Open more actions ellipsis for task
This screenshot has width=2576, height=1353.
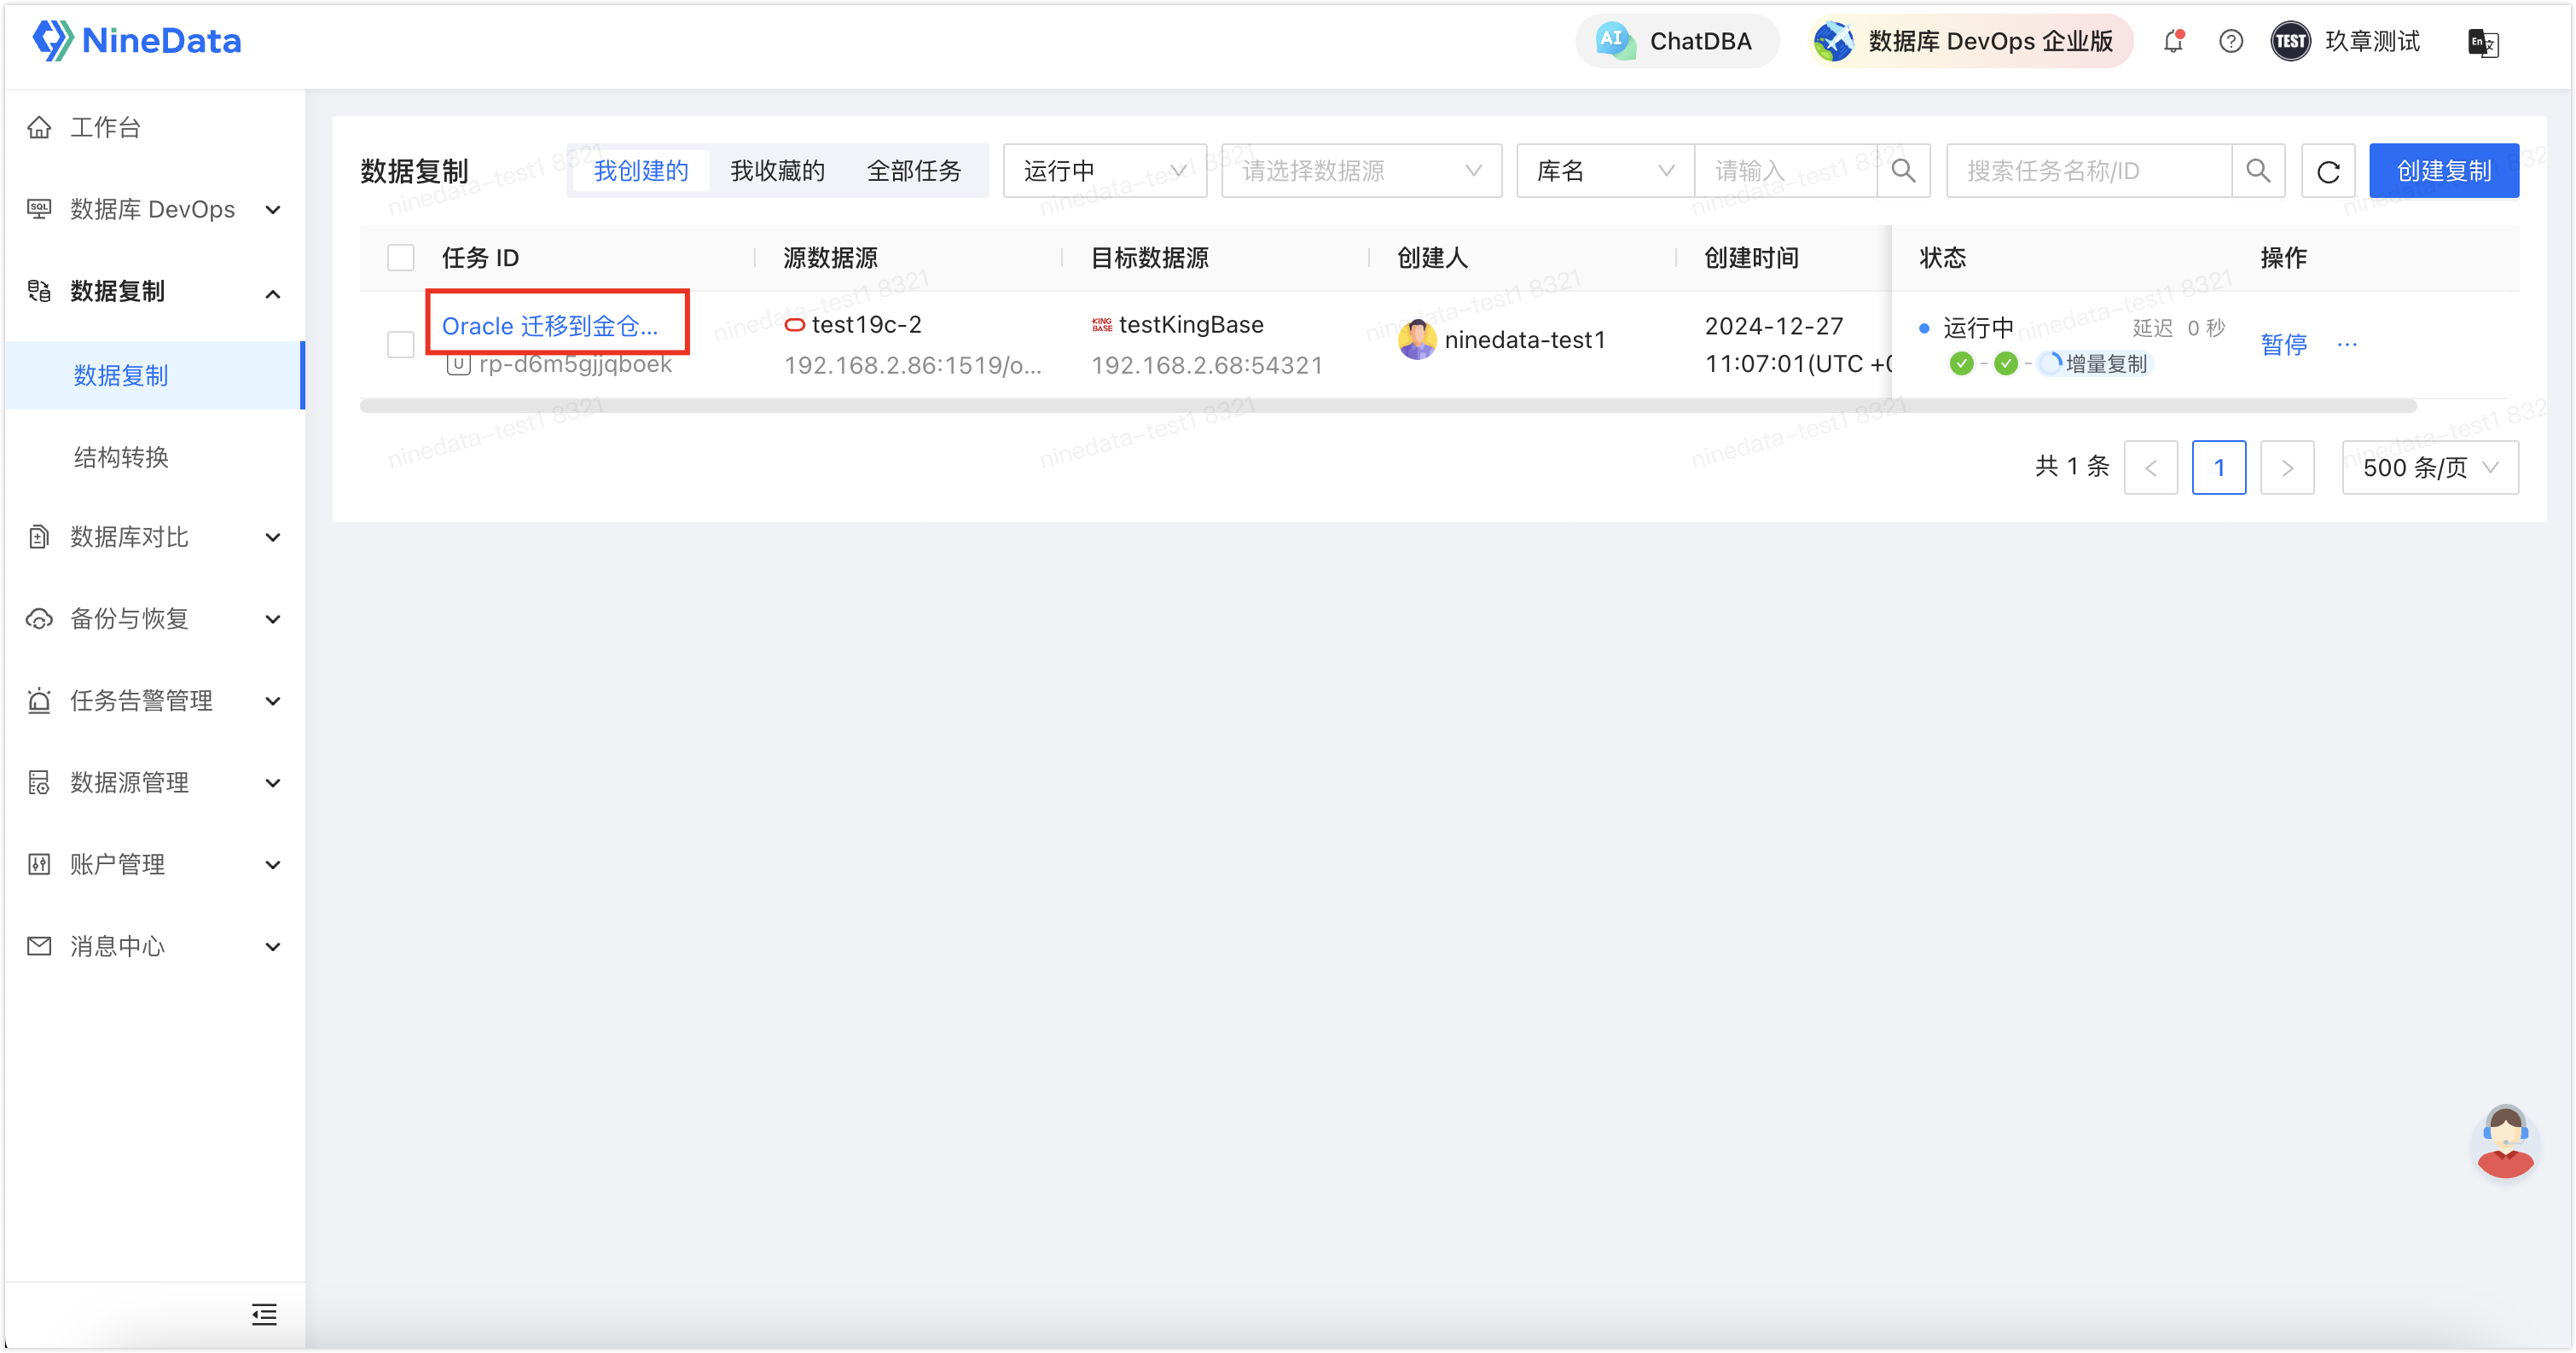pos(2347,344)
